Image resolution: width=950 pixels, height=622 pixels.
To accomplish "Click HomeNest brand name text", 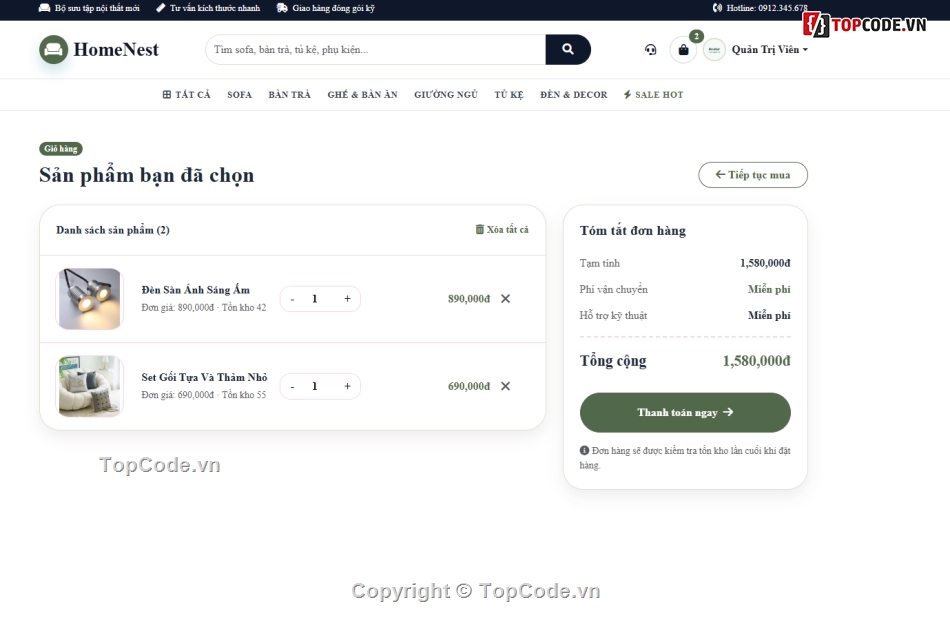I will tap(116, 50).
